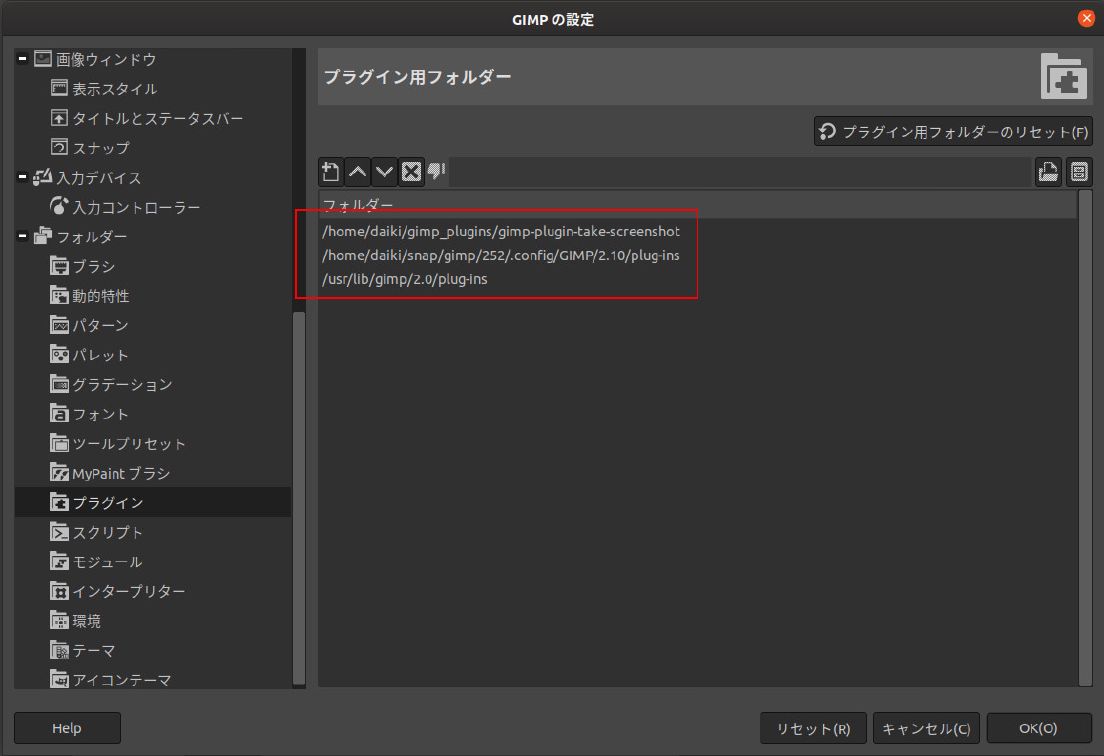Select the プラグイン folder entry
Viewport: 1104px width, 756px height.
coord(152,503)
